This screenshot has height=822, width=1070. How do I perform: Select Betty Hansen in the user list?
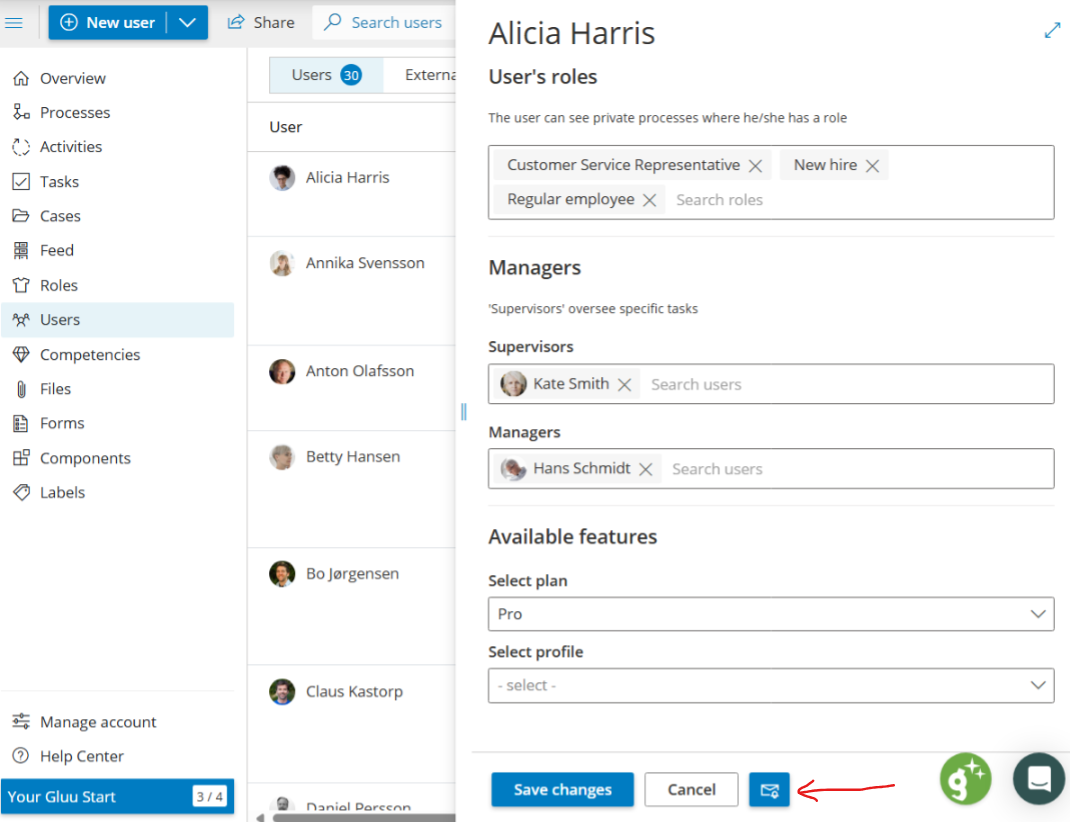pyautogui.click(x=352, y=457)
